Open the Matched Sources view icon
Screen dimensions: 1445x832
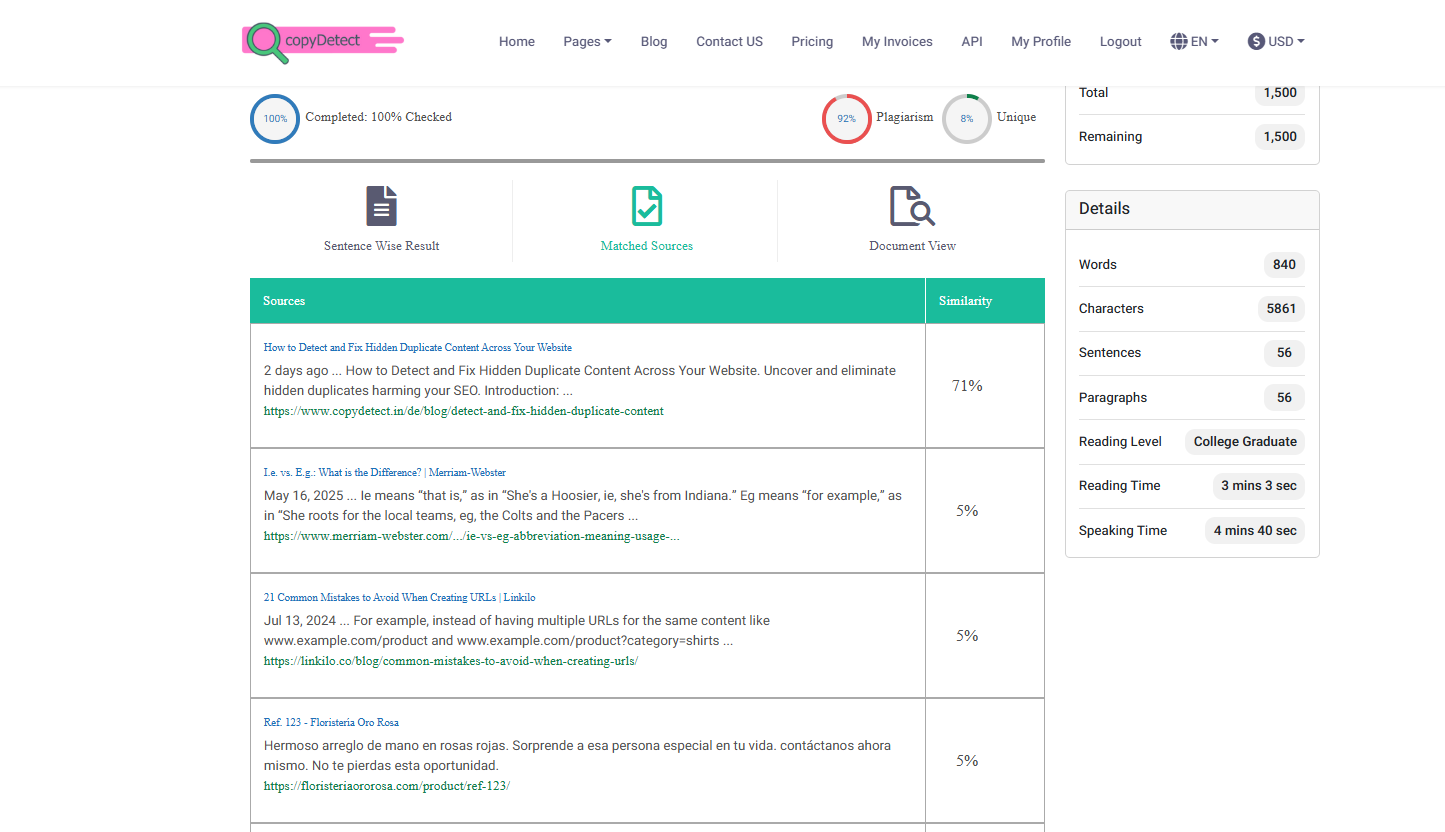pos(646,205)
